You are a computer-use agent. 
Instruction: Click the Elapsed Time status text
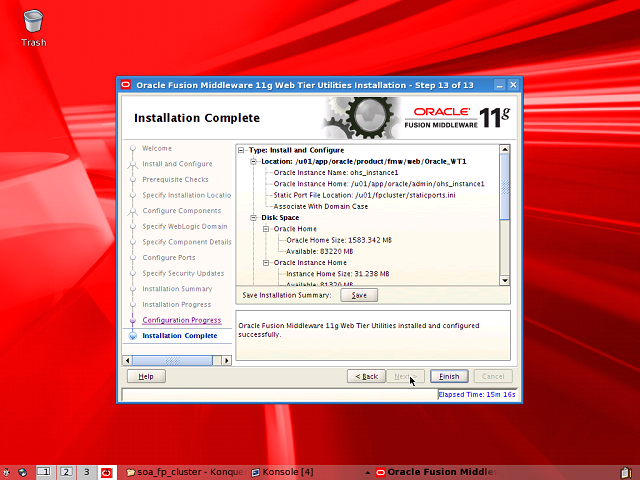tap(477, 395)
